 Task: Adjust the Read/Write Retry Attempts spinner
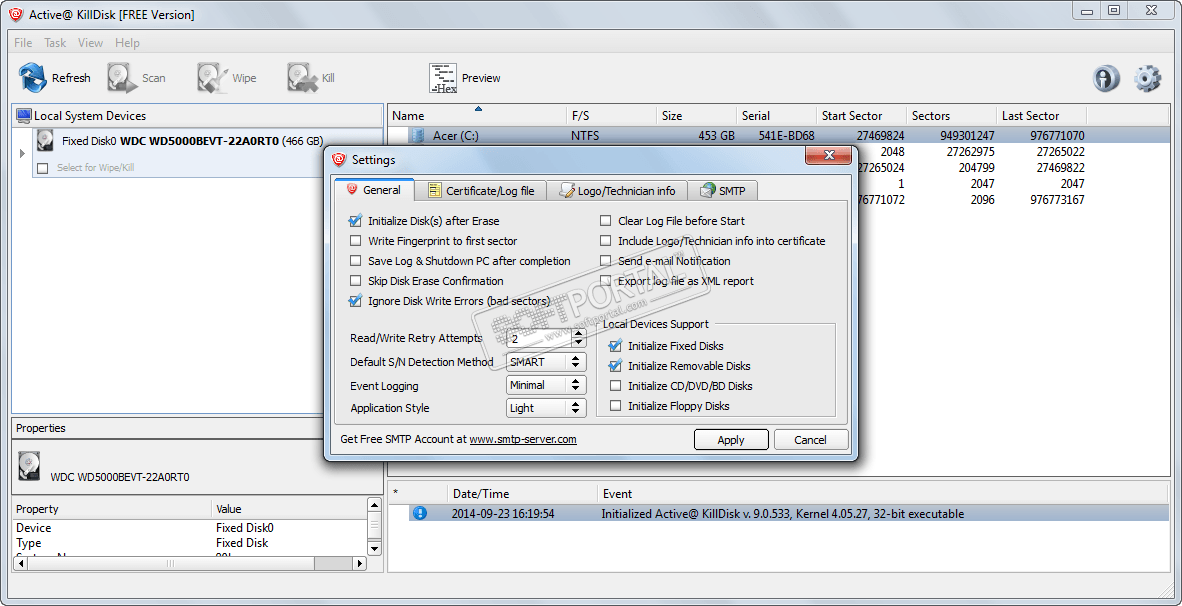tap(576, 338)
